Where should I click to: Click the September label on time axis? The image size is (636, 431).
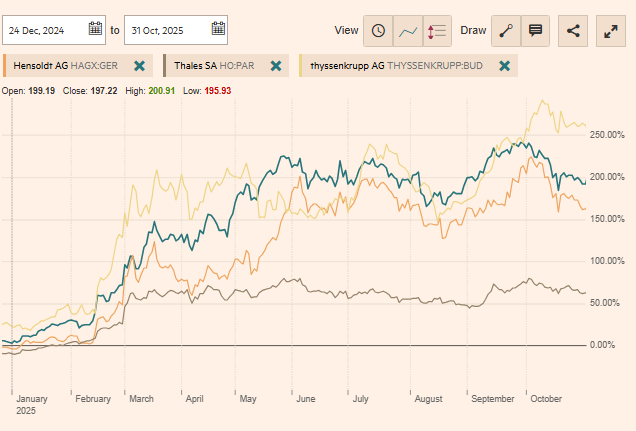(x=492, y=398)
